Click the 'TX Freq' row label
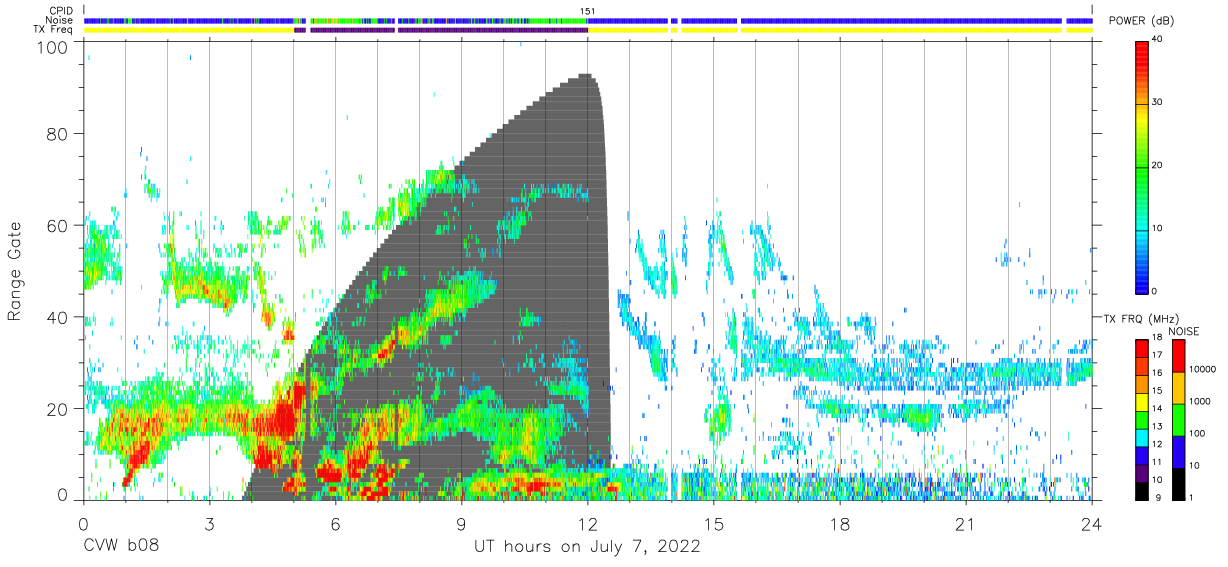The width and height of the screenshot is (1228, 567). coord(53,30)
